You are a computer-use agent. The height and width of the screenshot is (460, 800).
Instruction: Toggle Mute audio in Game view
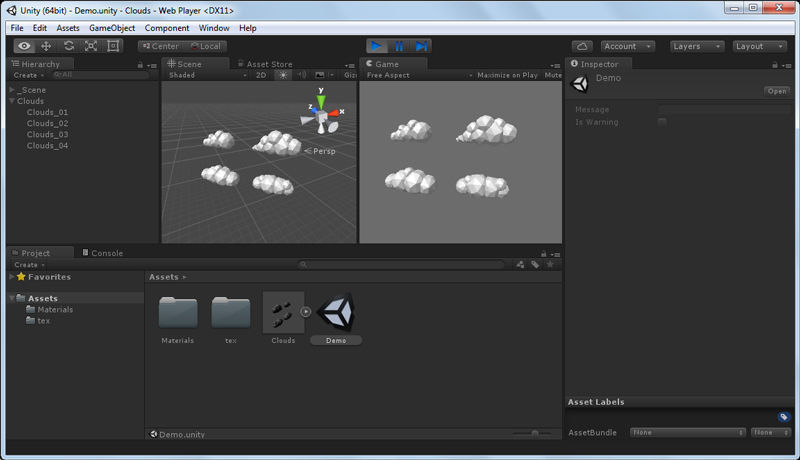click(553, 75)
